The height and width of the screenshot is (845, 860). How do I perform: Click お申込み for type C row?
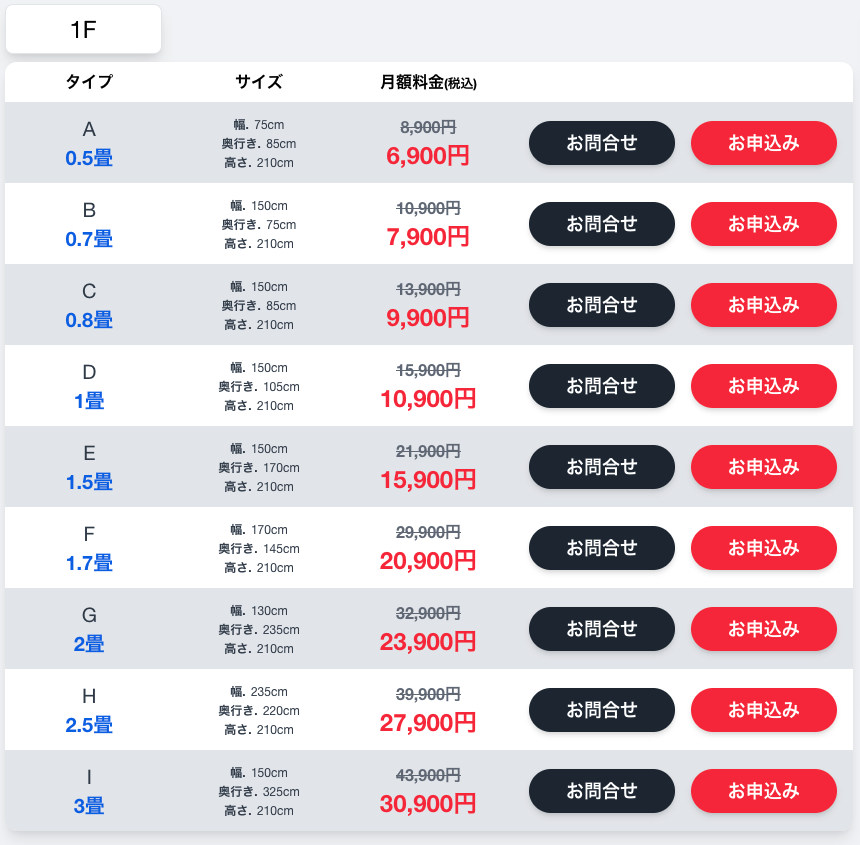coord(763,304)
